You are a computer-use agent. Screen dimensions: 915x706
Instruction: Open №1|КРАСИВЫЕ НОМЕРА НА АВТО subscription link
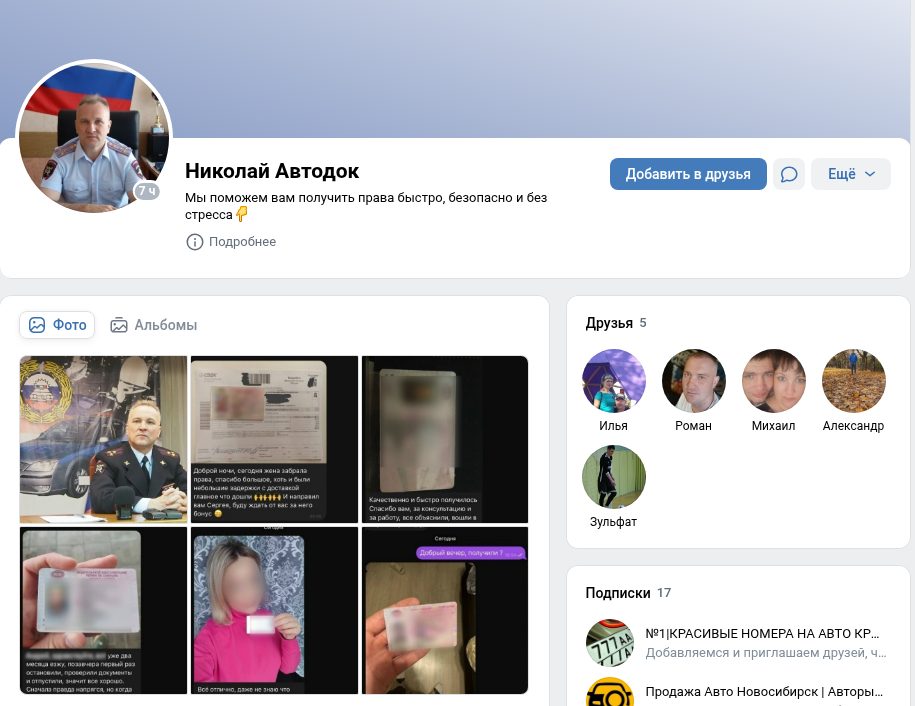coord(762,634)
